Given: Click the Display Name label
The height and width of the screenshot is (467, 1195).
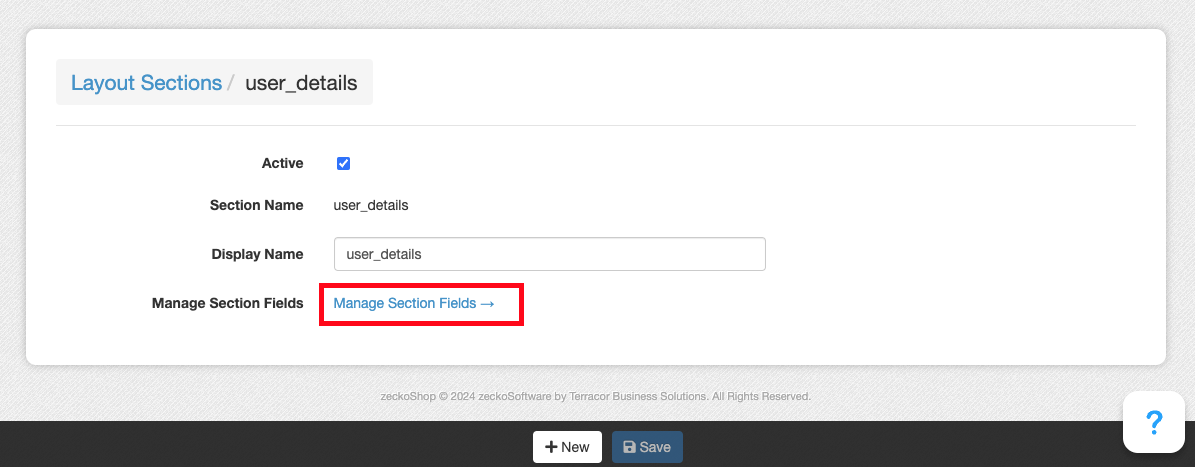Looking at the screenshot, I should click(x=257, y=254).
